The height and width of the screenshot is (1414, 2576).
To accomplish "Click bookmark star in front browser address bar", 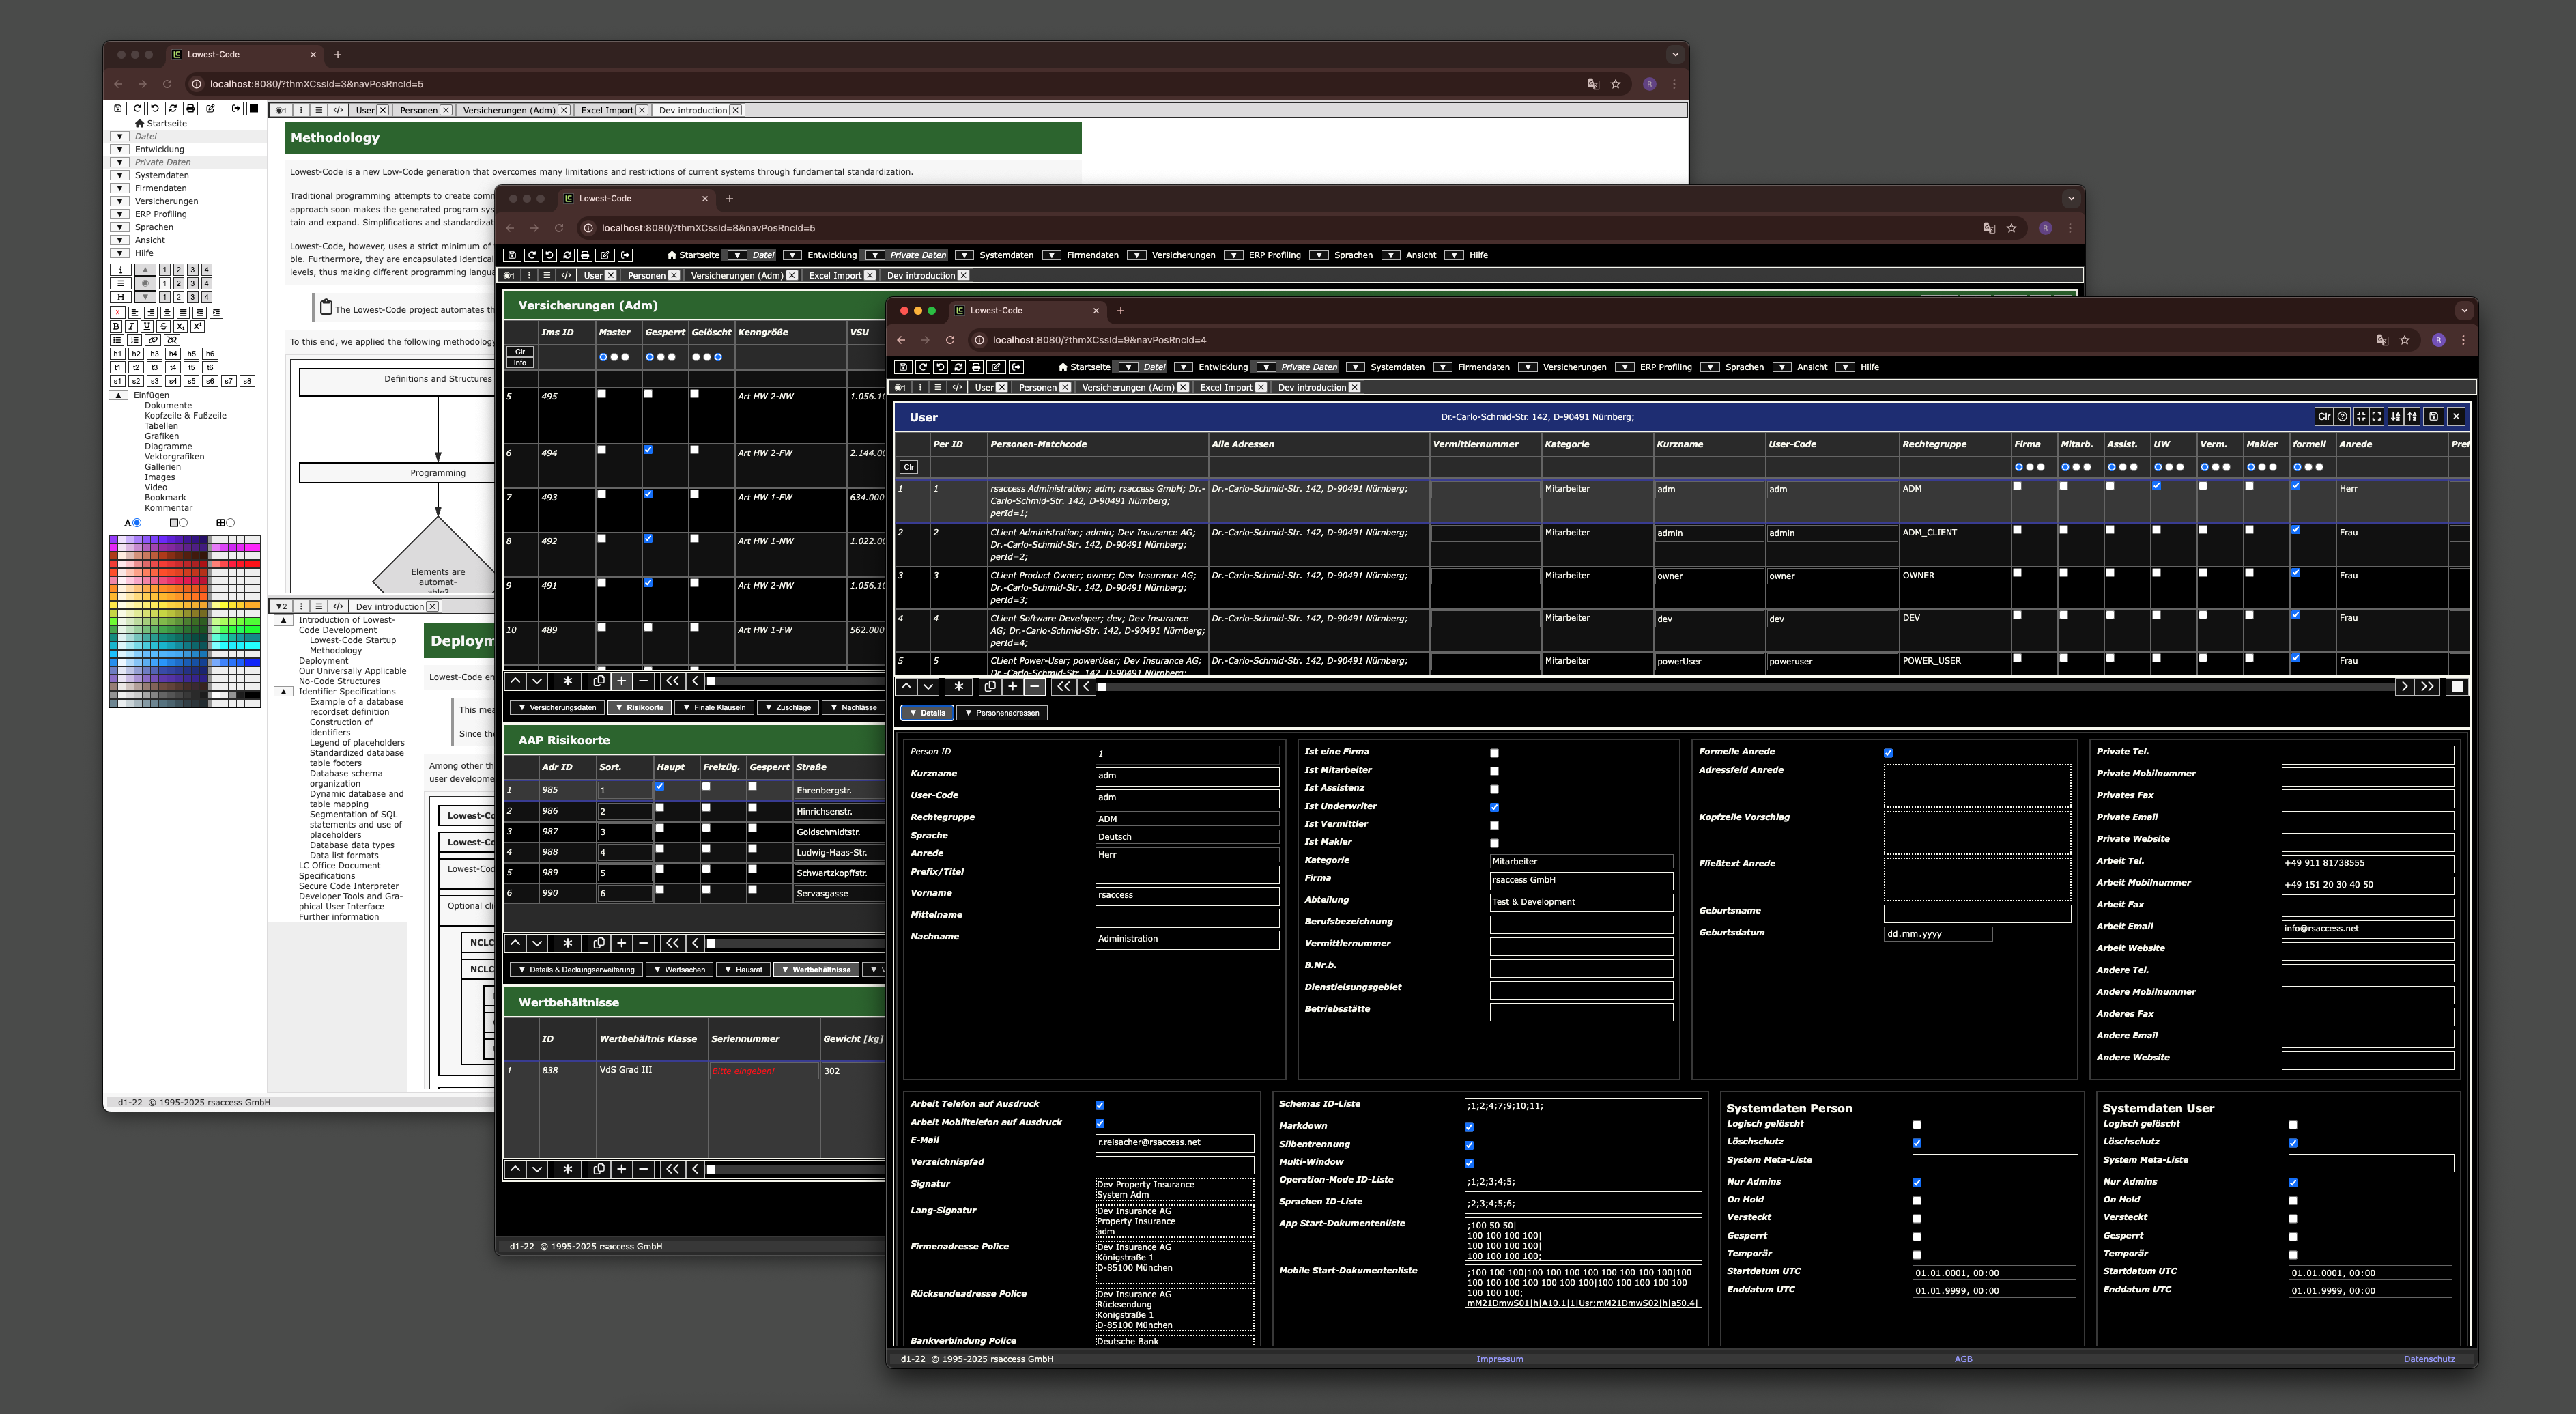I will (x=2405, y=340).
